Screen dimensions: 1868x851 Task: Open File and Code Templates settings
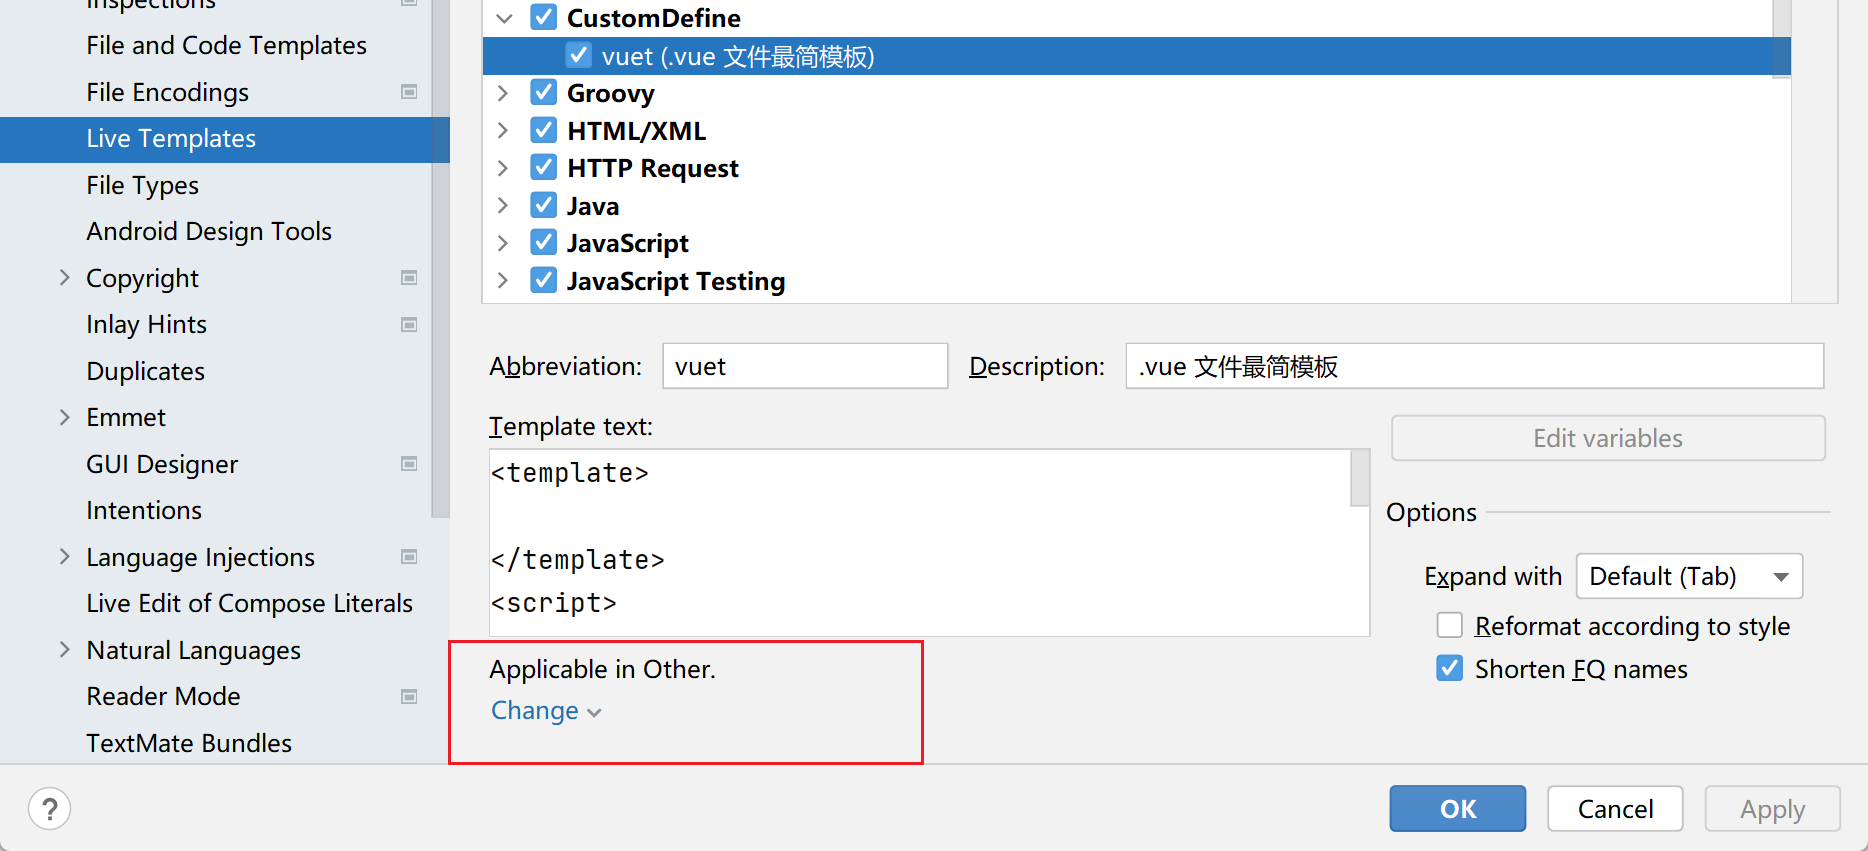226,46
